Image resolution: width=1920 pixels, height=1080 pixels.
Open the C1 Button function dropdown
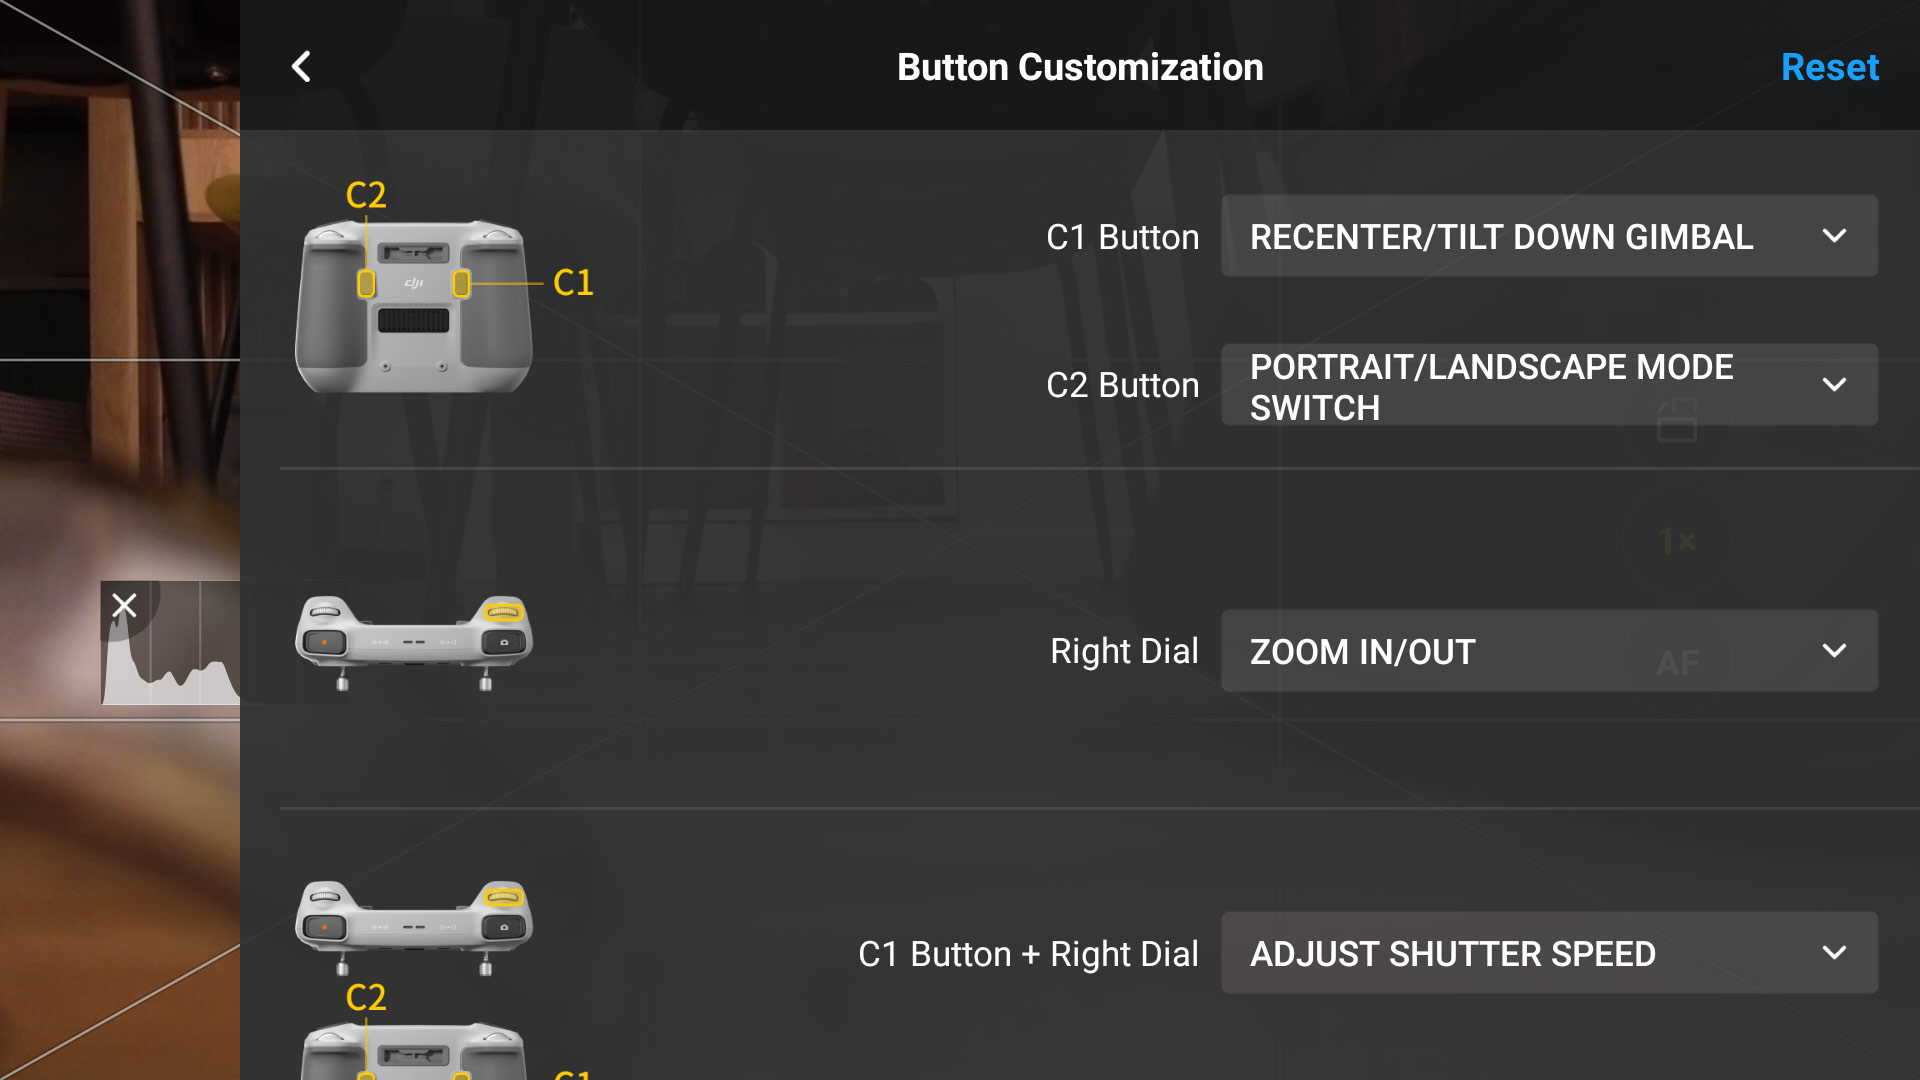pos(1549,236)
